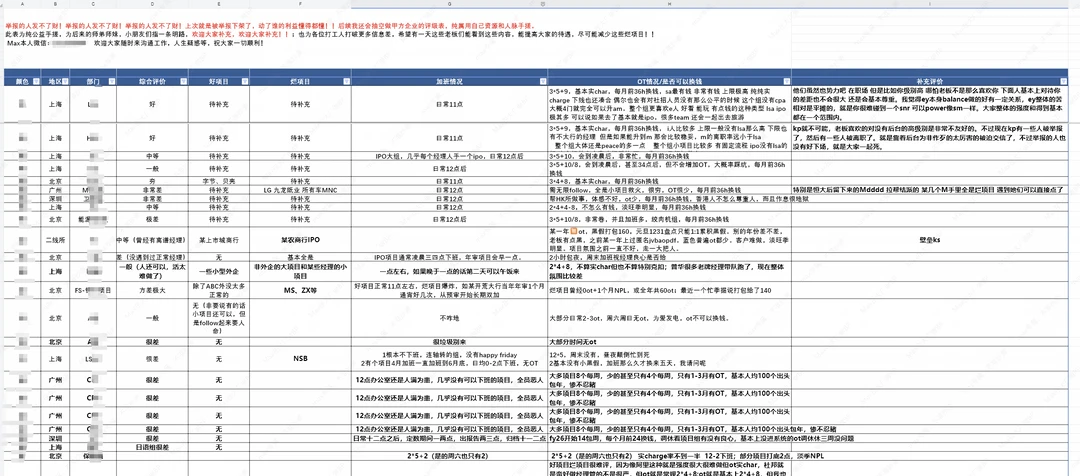Select the cell starting 大部分日常2-3ot
Image resolution: width=1080 pixels, height=476 pixels.
(x=669, y=318)
